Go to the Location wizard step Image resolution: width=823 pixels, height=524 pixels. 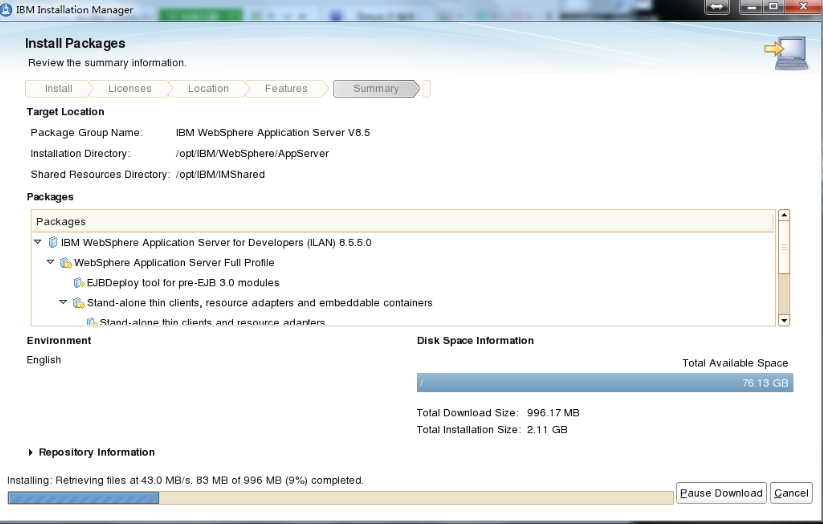[x=208, y=89]
